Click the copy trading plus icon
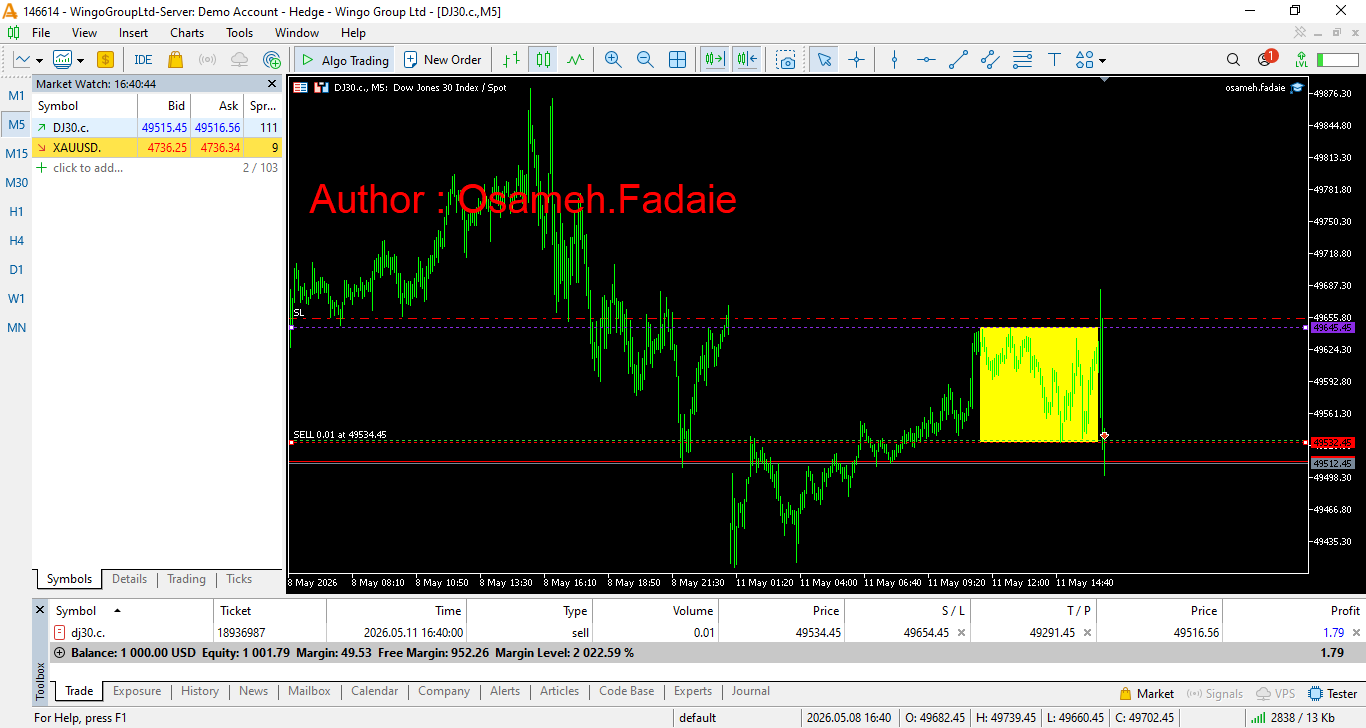 click(271, 60)
